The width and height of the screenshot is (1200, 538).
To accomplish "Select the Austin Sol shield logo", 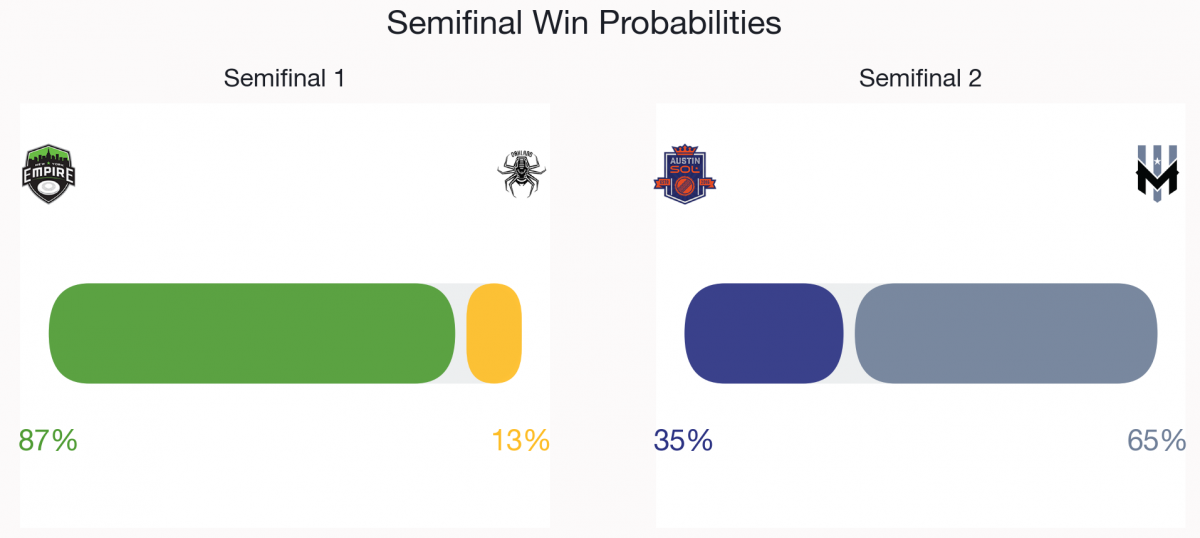I will click(x=685, y=174).
